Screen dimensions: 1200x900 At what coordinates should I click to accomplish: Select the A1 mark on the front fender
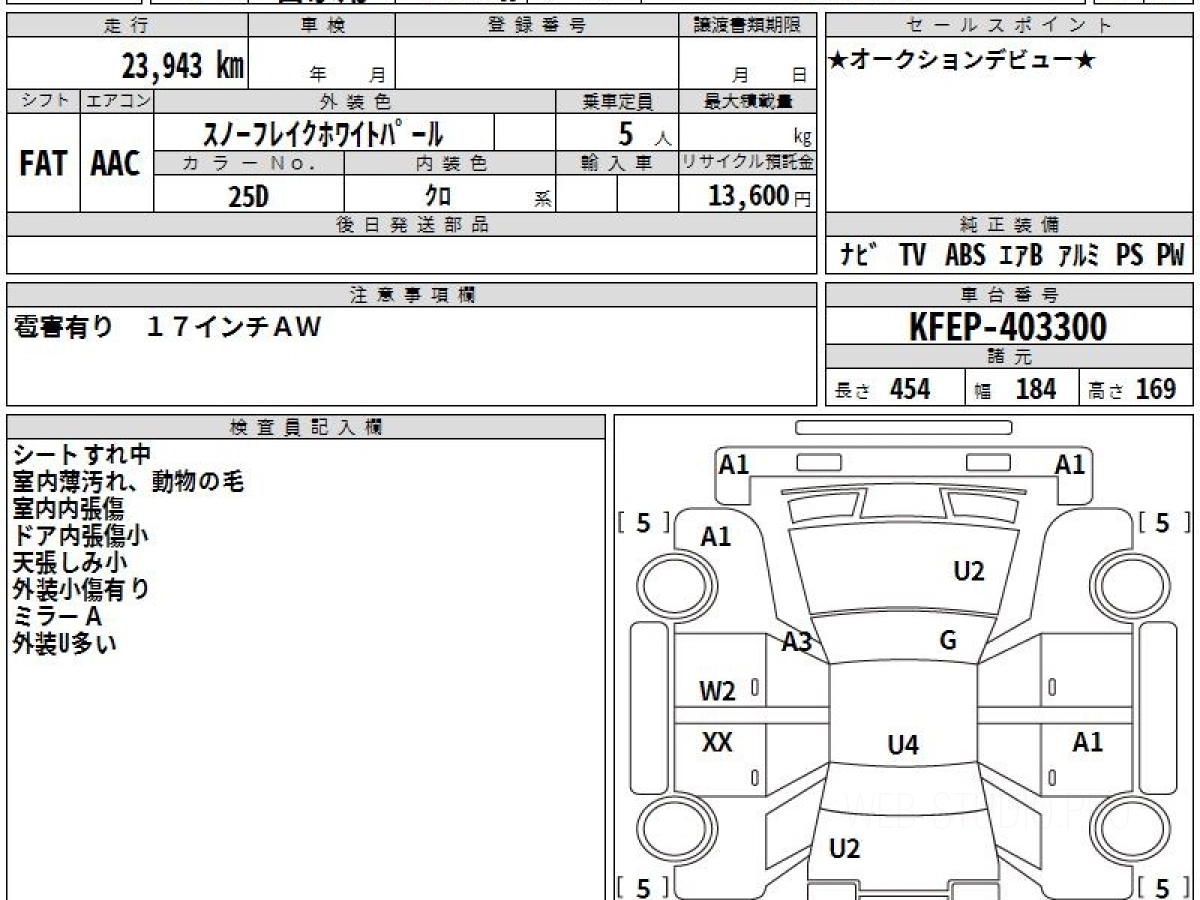click(x=716, y=537)
